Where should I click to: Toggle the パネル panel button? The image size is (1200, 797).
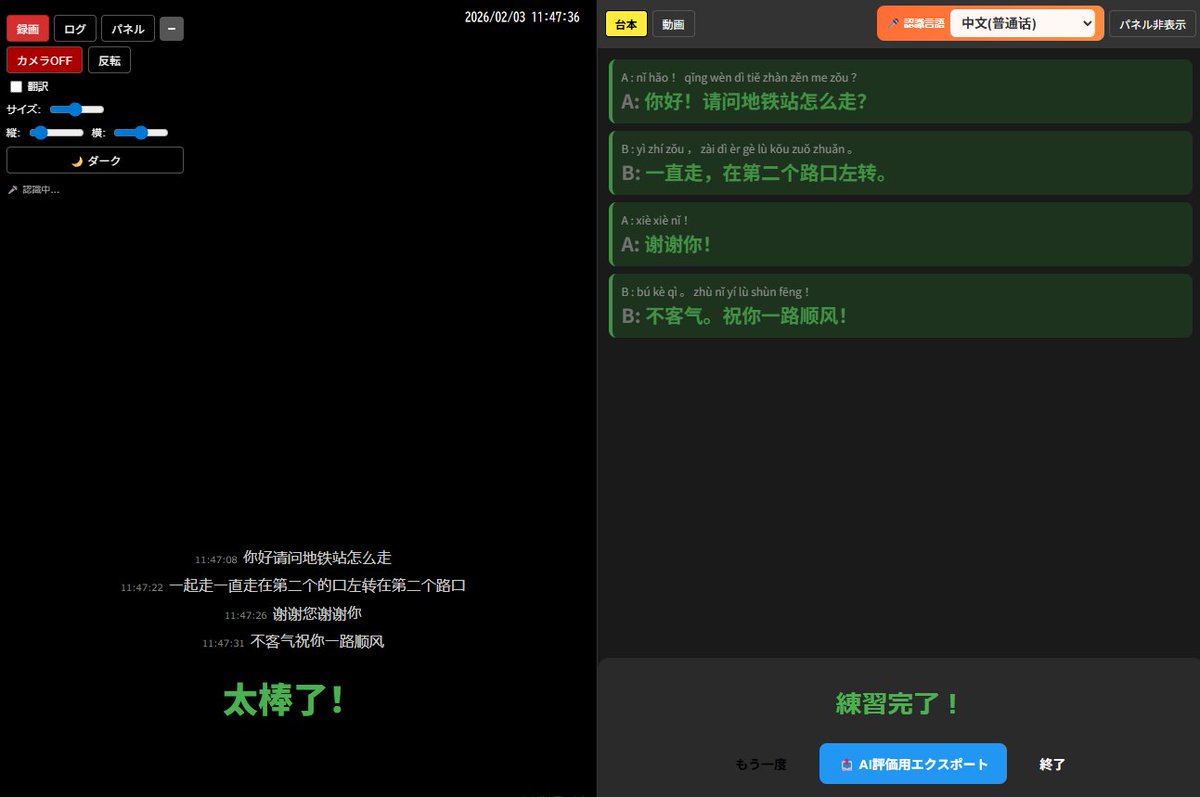[127, 28]
